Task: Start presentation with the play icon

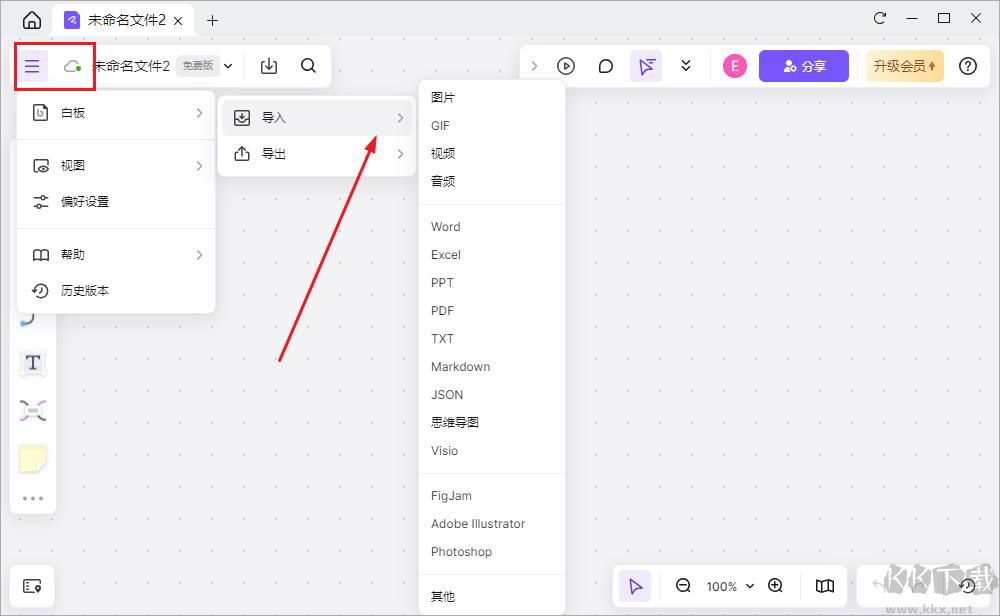Action: tap(566, 65)
